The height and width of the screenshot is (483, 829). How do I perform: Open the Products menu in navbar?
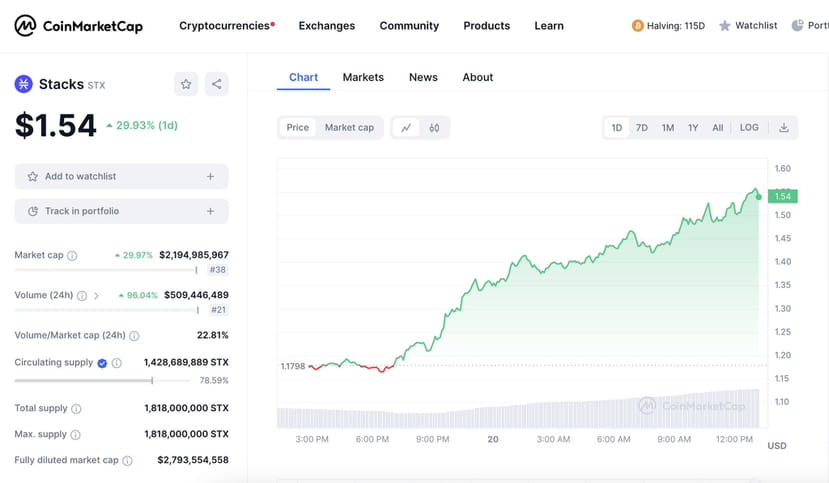click(486, 26)
